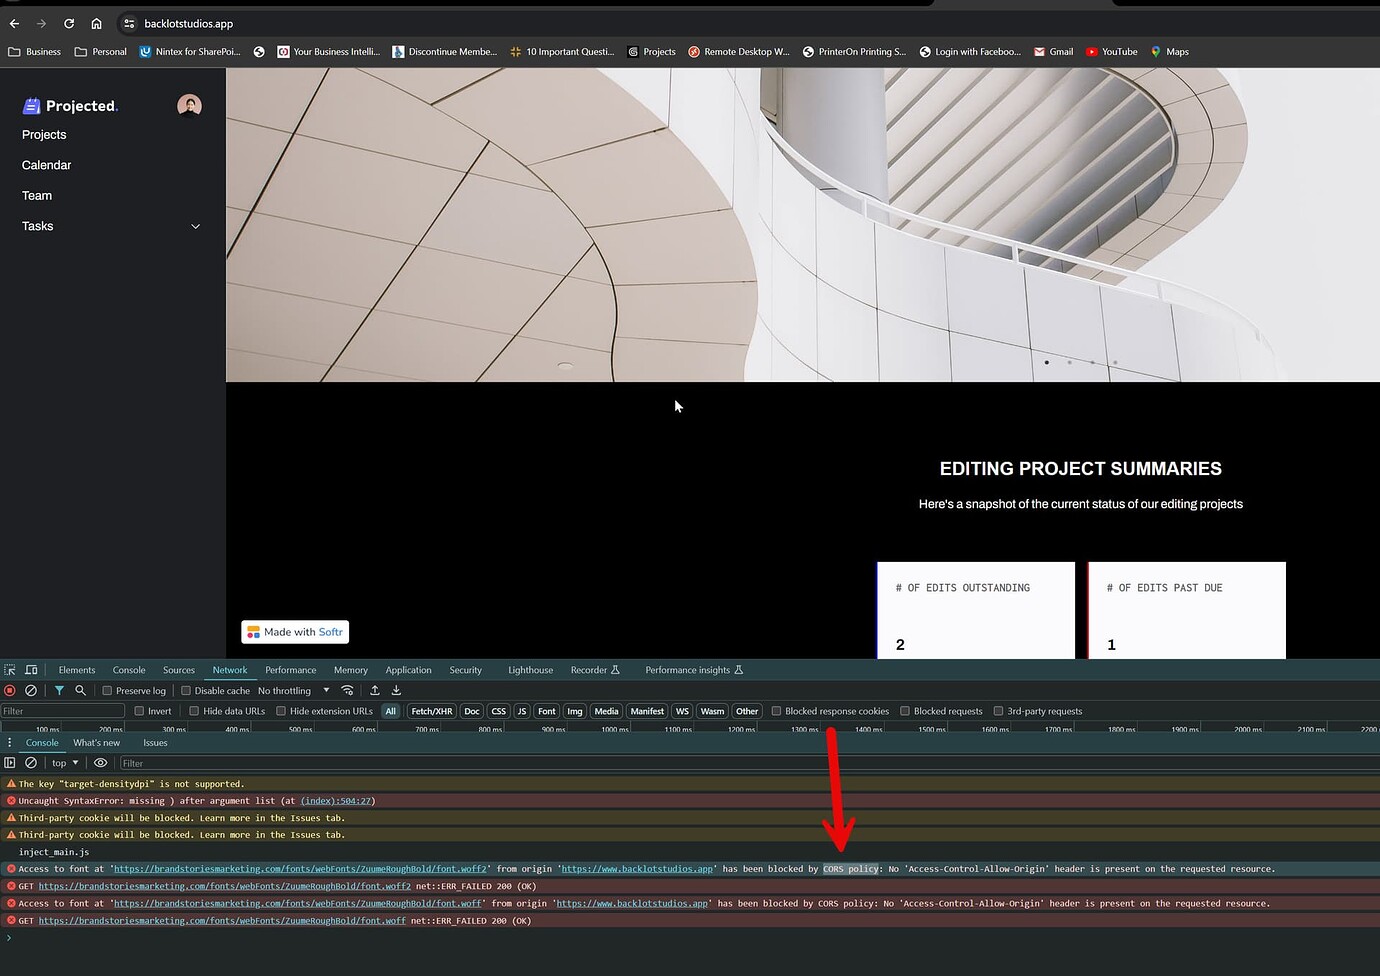This screenshot has width=1380, height=976.
Task: Click the network conditions signal icon
Action: pyautogui.click(x=347, y=690)
